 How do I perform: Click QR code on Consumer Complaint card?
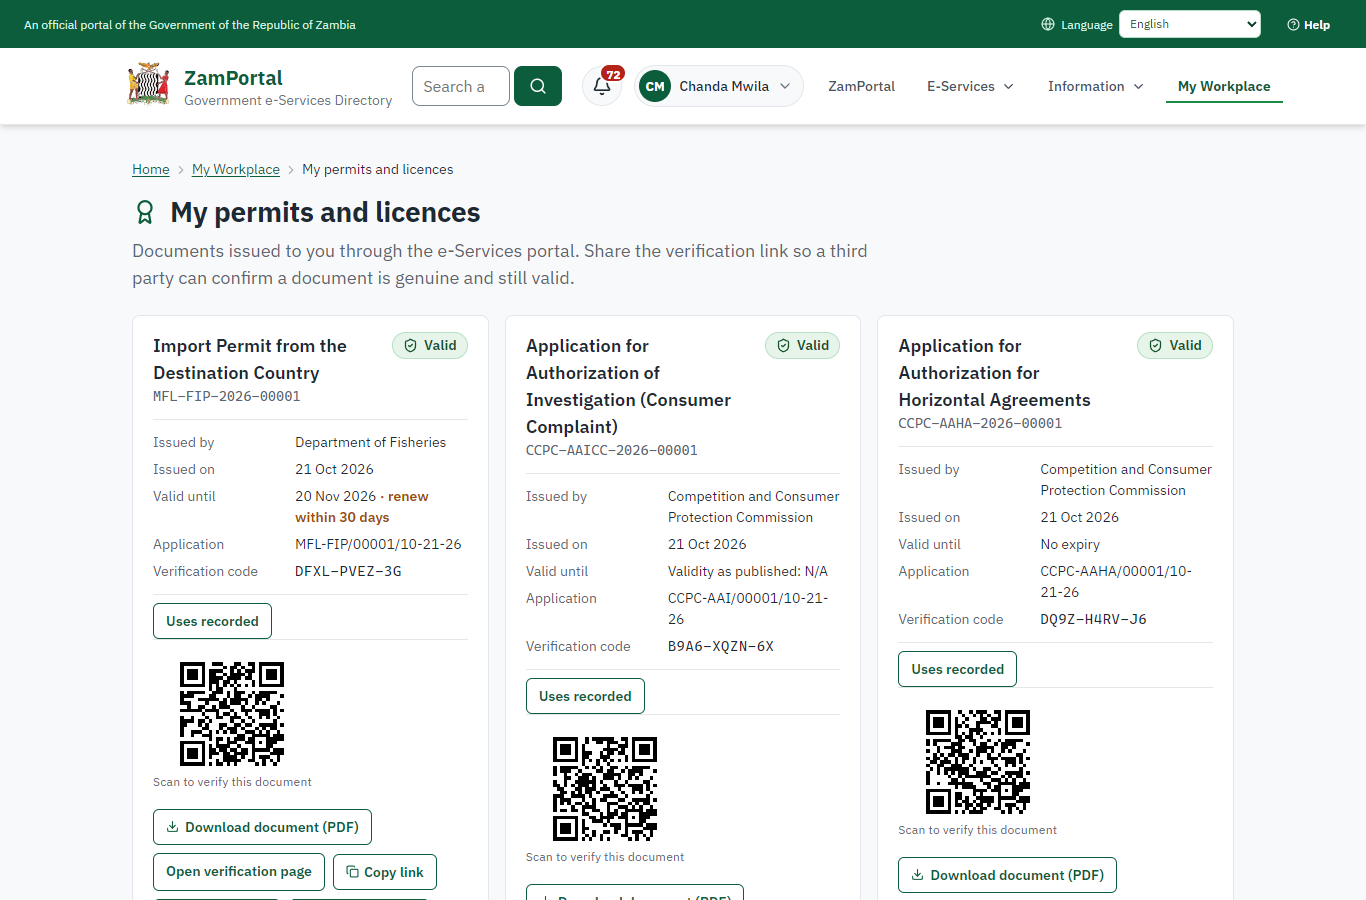click(605, 789)
